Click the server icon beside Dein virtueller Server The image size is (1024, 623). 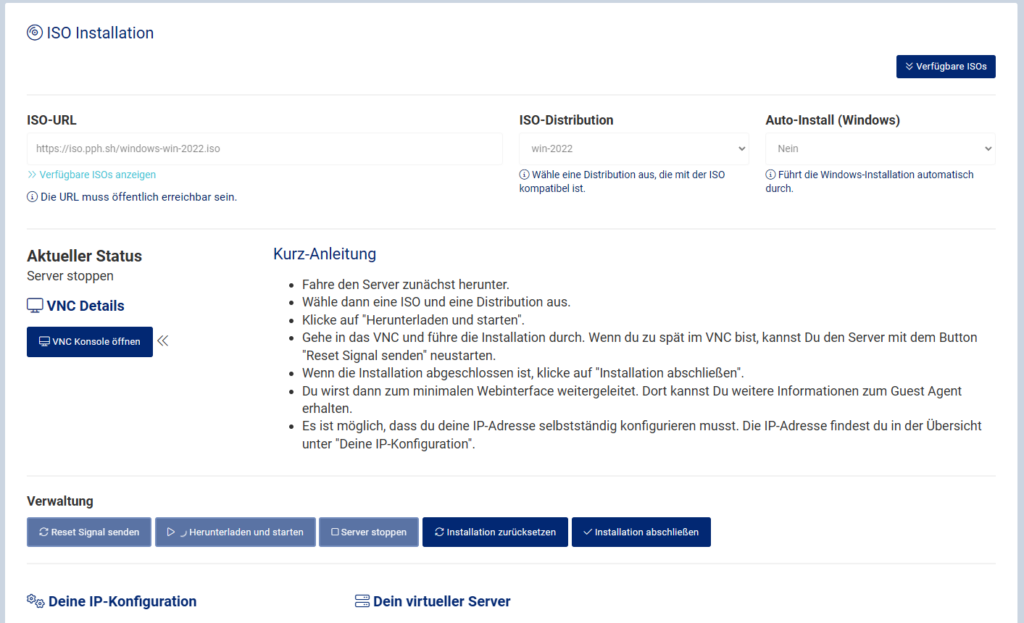pyautogui.click(x=362, y=601)
